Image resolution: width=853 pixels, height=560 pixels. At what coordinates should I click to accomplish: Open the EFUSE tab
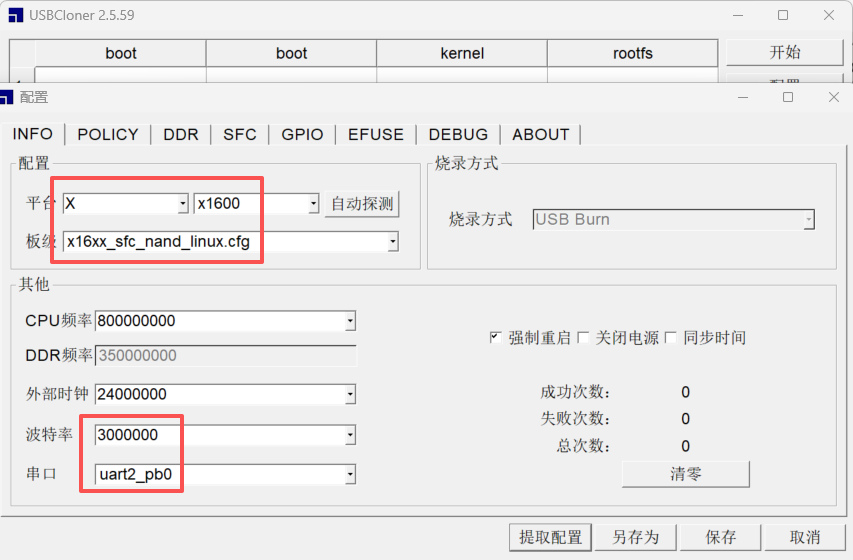pos(375,134)
